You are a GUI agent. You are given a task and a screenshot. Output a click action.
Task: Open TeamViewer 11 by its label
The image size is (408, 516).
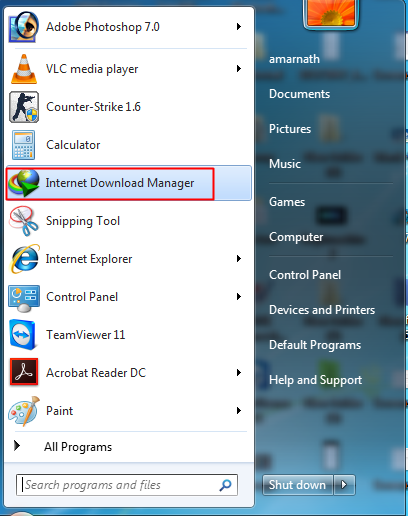pos(85,335)
